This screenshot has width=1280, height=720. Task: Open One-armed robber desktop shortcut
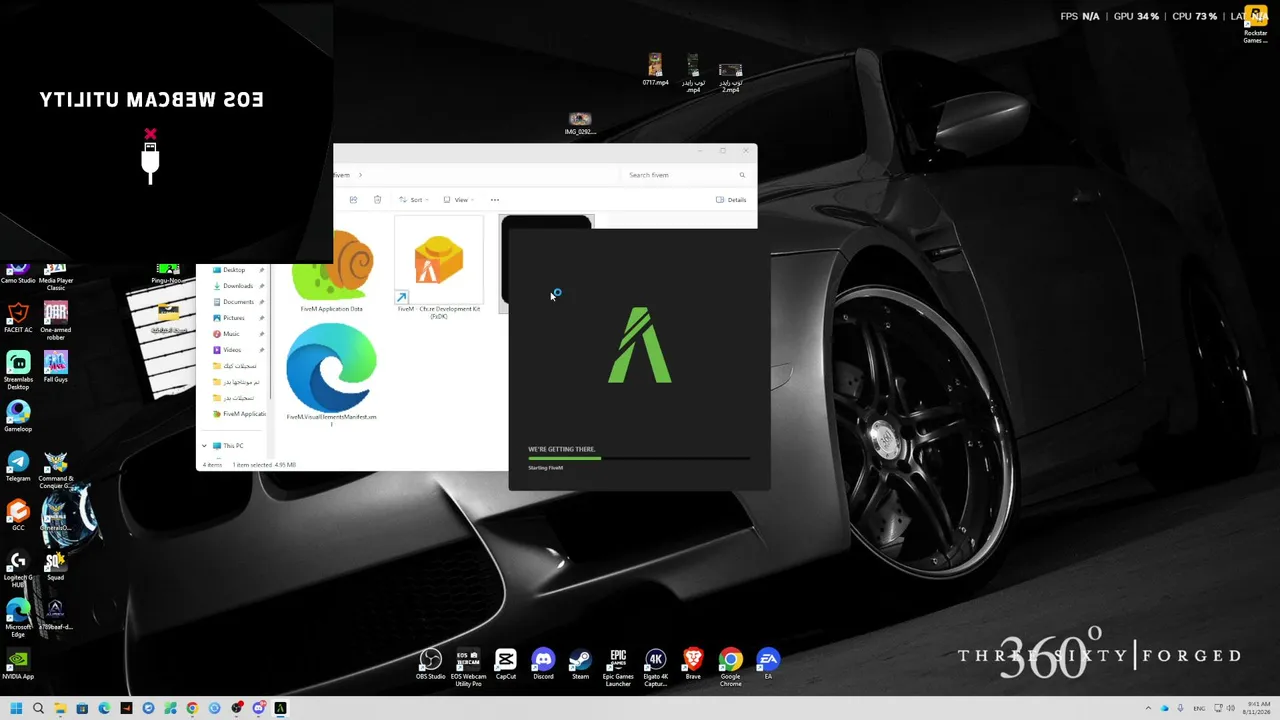click(56, 321)
